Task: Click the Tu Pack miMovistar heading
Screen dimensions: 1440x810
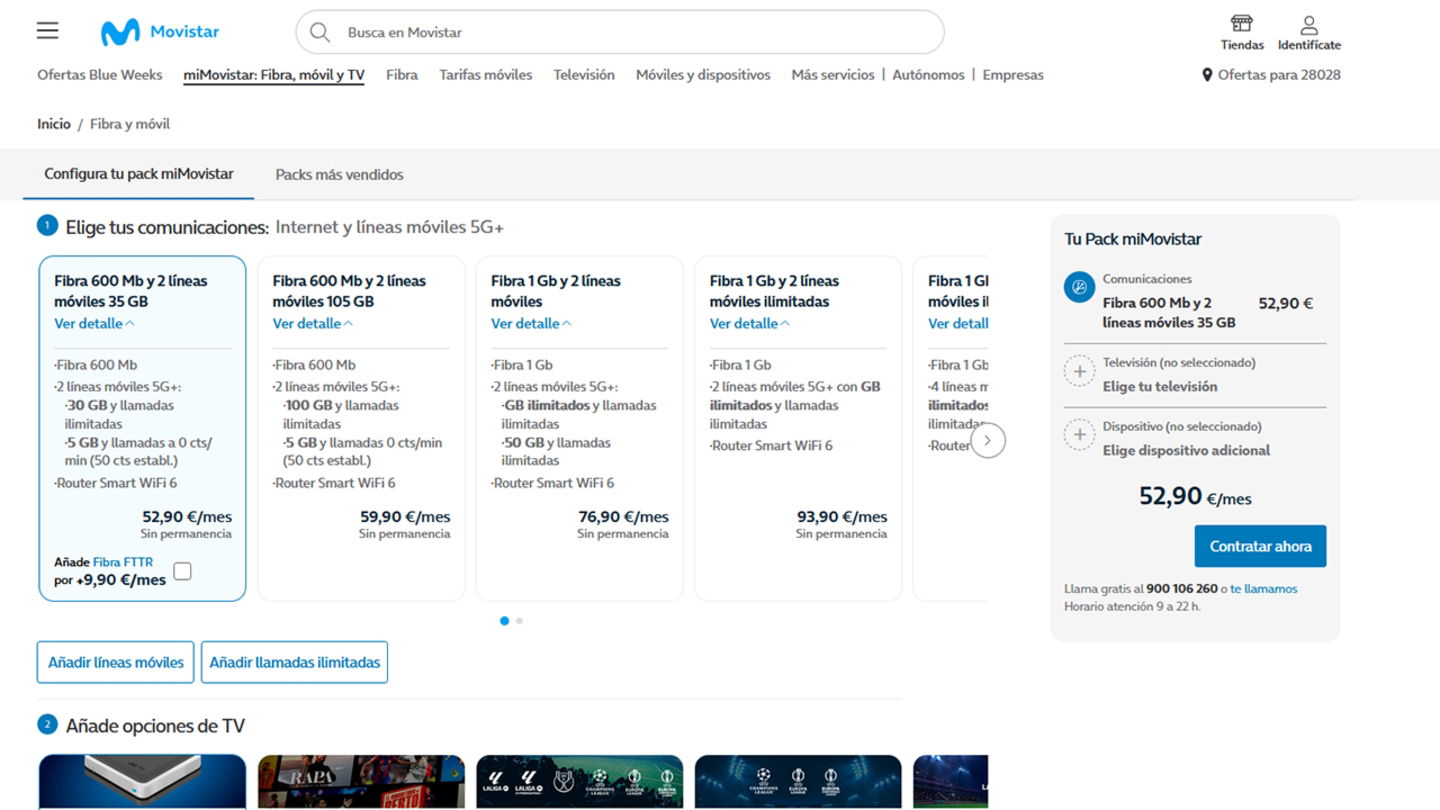Action: pos(1133,239)
